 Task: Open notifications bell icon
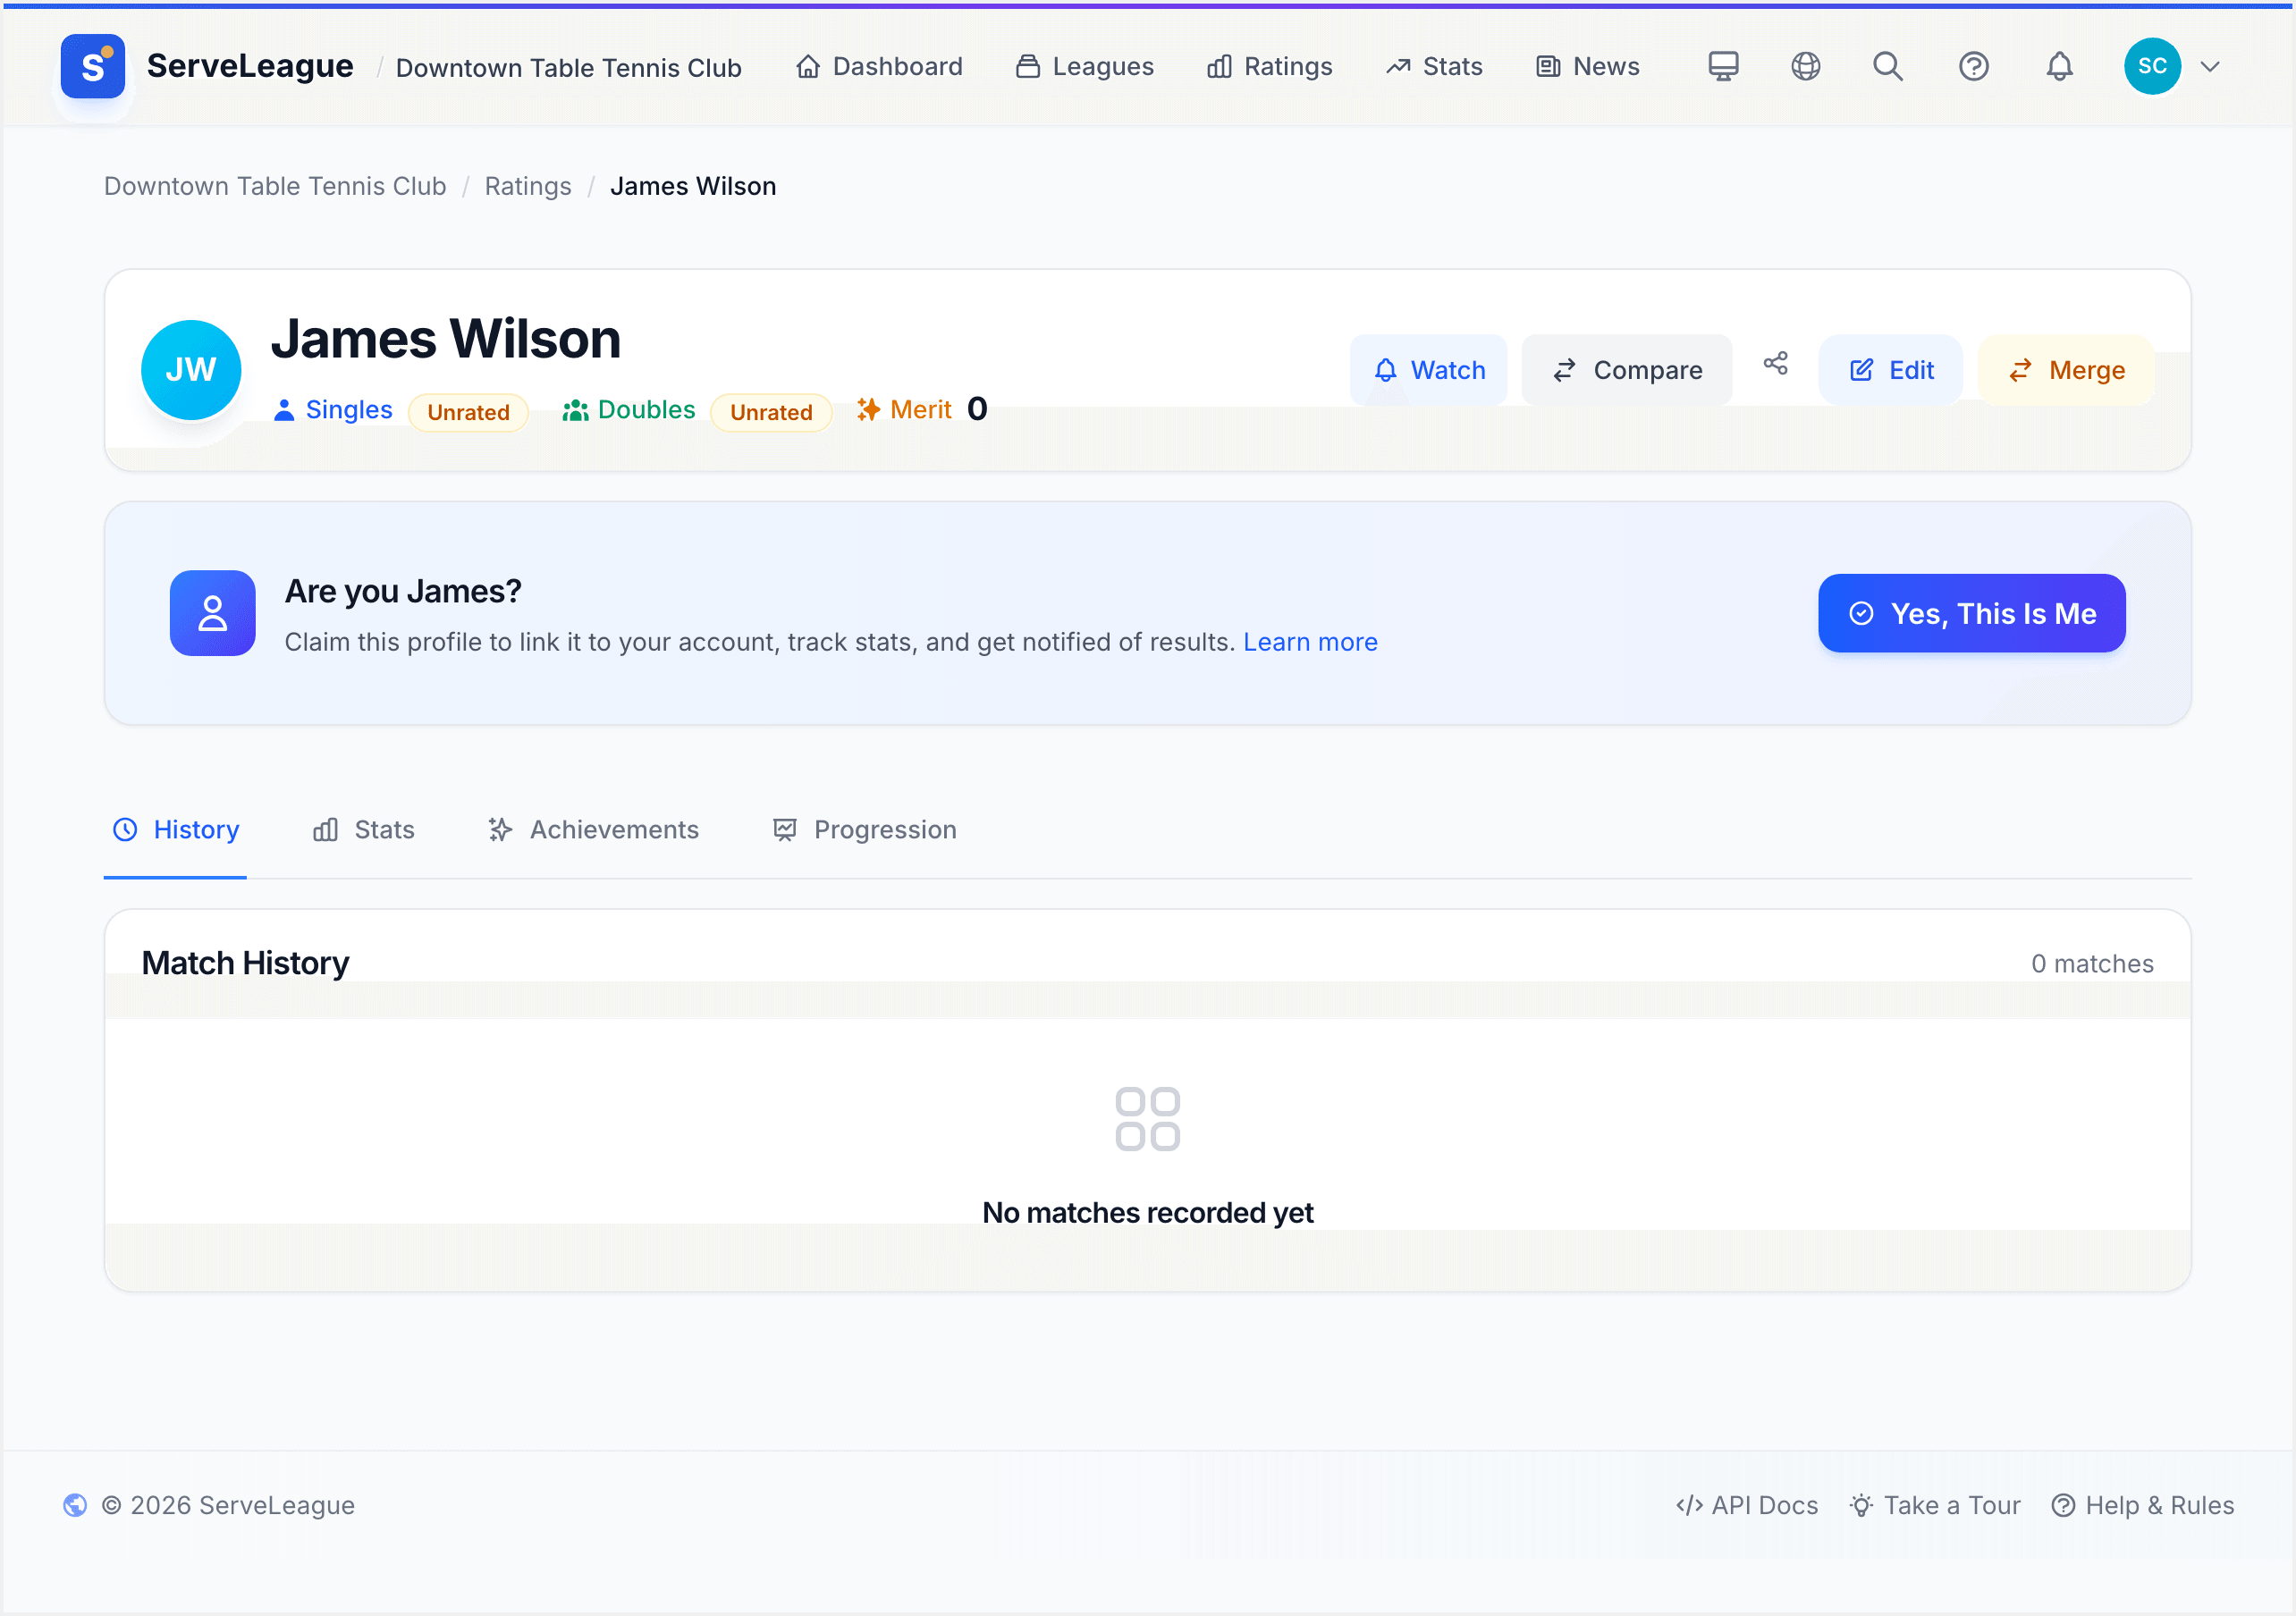(2059, 66)
